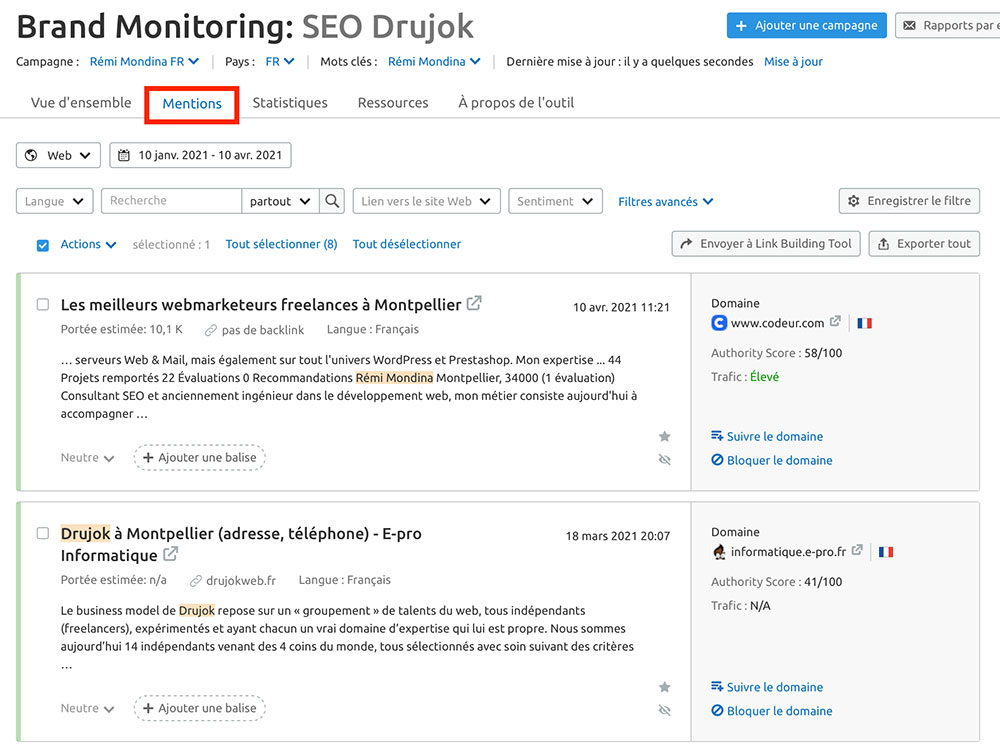Image resolution: width=1000 pixels, height=749 pixels.
Task: Open À propos de l'outil tab
Action: tap(516, 103)
